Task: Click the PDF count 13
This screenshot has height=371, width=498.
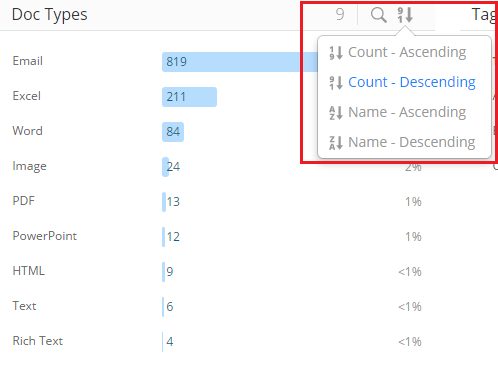Action: (173, 202)
